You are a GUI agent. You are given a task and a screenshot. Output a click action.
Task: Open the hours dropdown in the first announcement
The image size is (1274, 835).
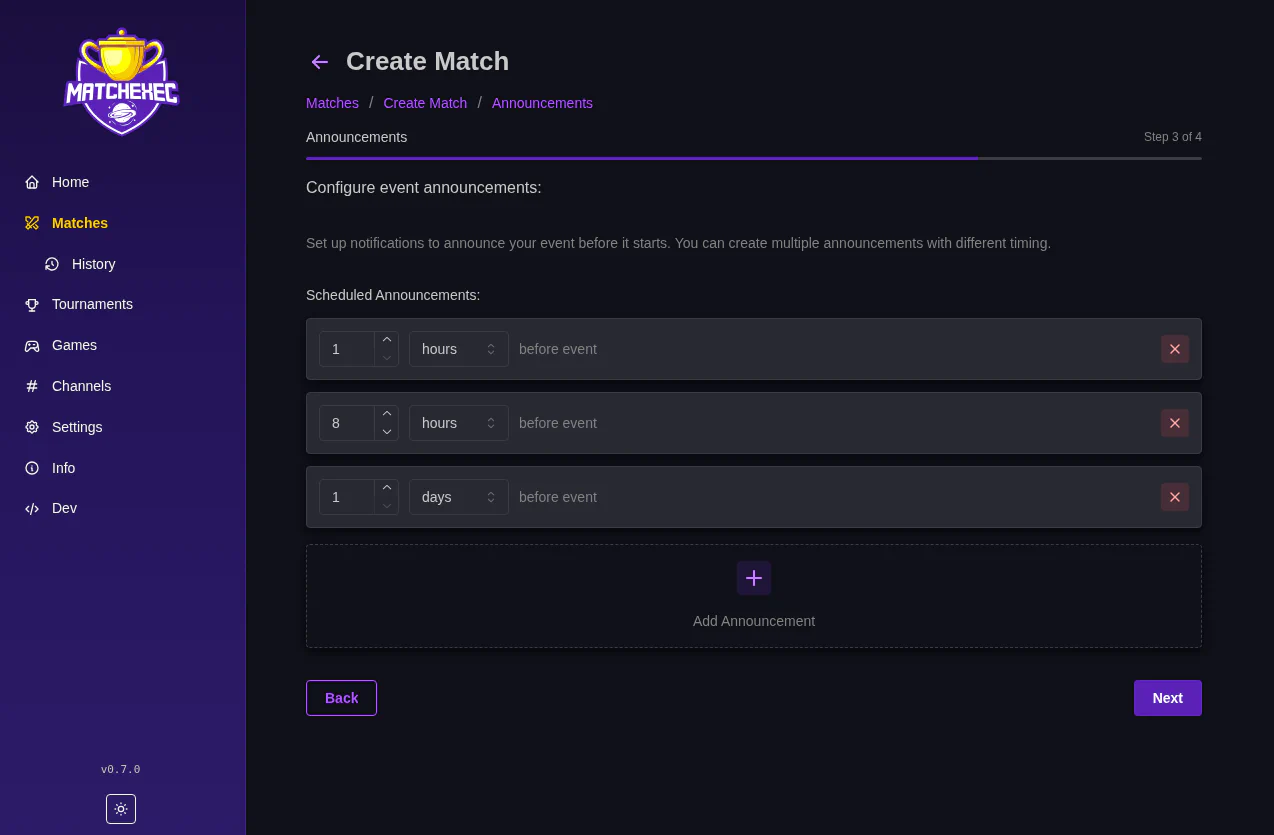pos(458,349)
